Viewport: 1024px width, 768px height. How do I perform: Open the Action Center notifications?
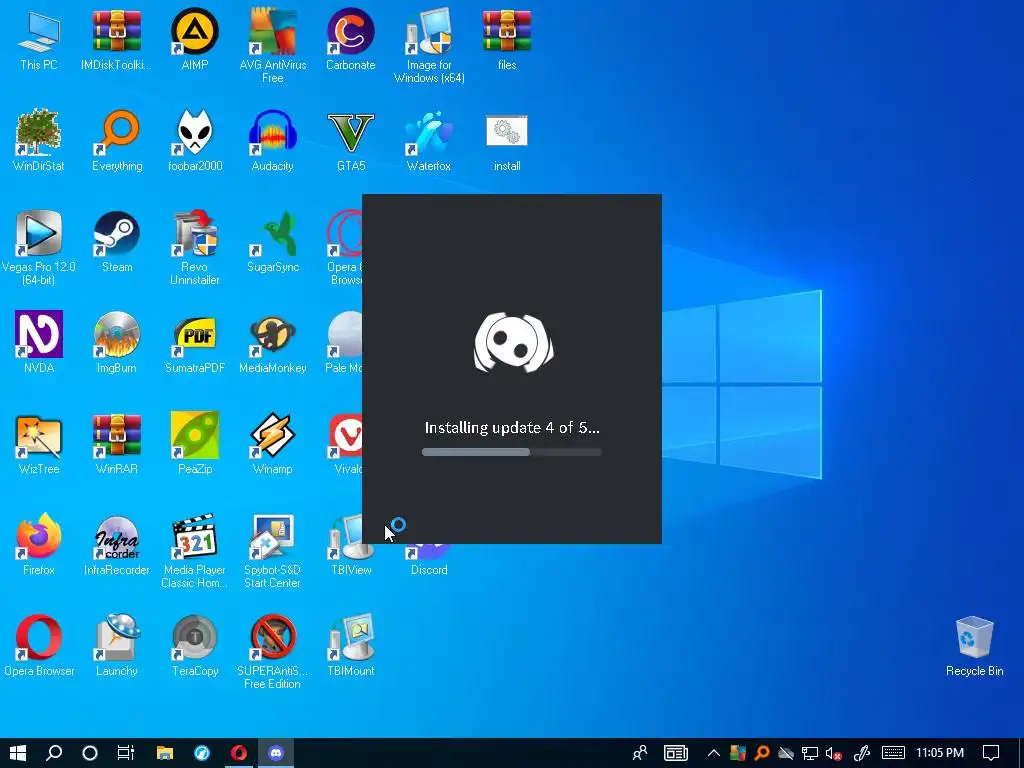tap(991, 753)
